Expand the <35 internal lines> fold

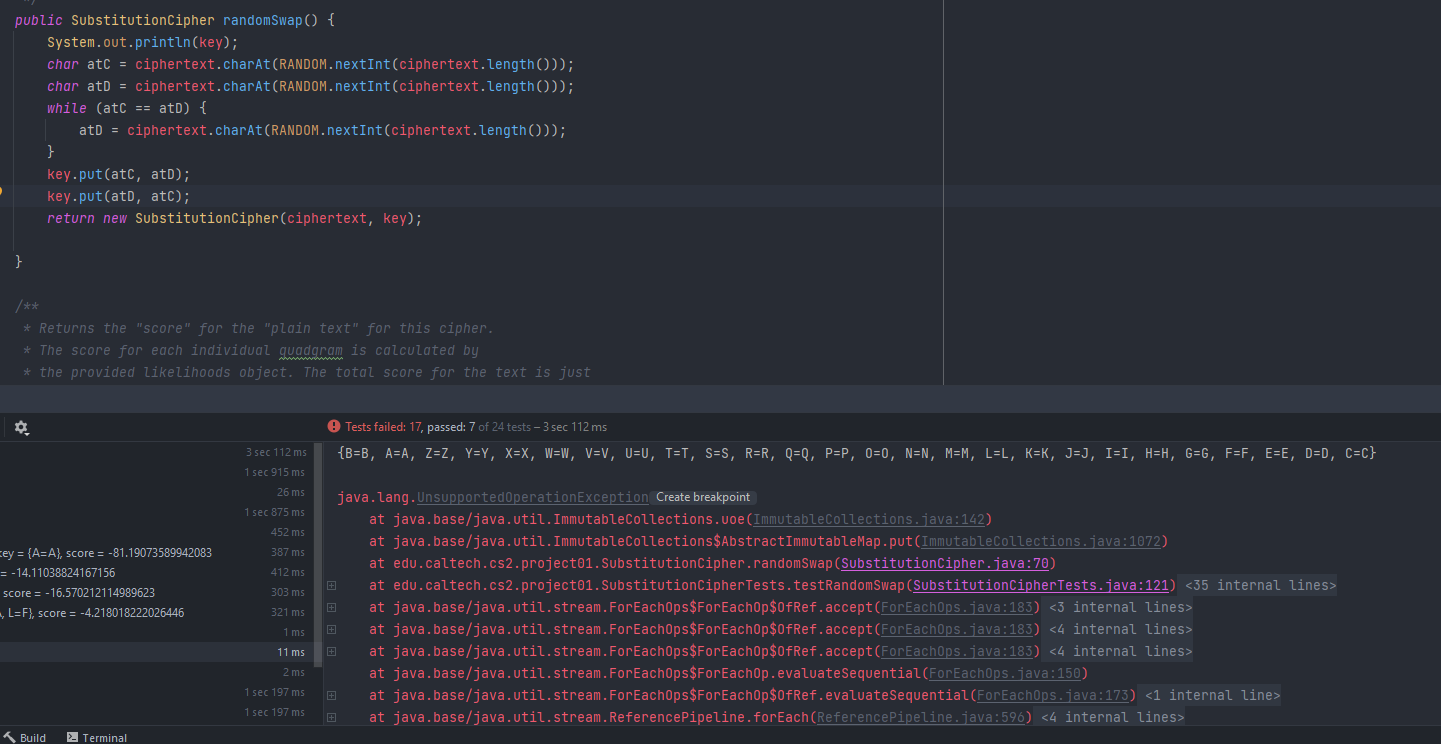coord(1260,585)
